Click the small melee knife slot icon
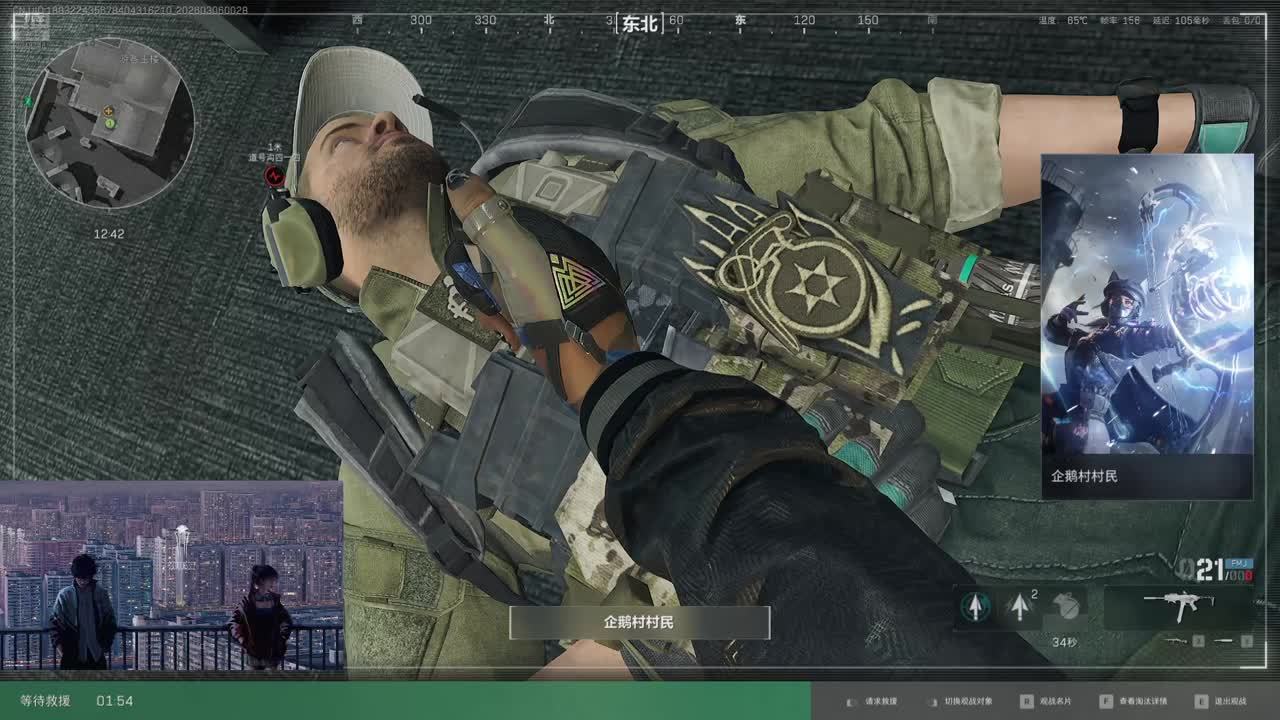 1224,641
